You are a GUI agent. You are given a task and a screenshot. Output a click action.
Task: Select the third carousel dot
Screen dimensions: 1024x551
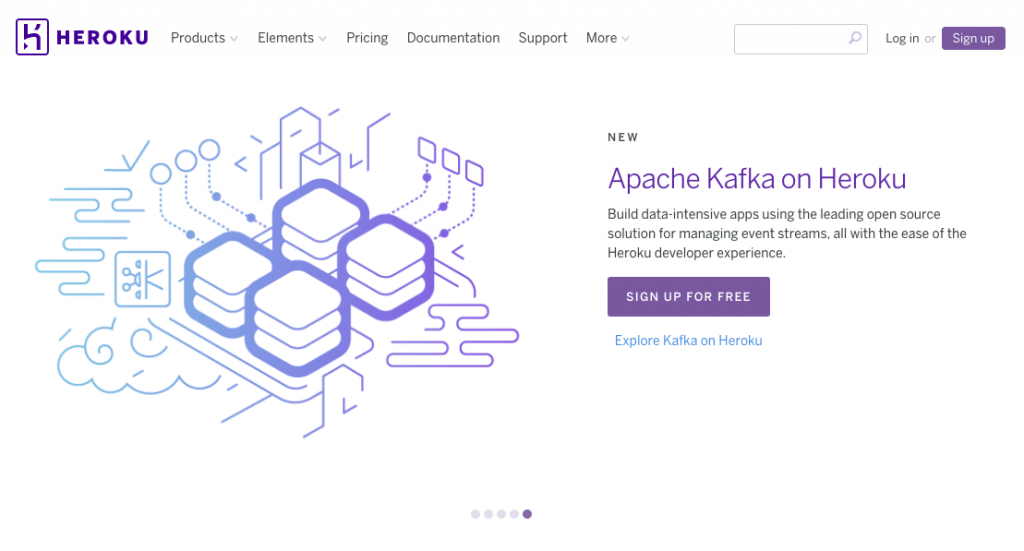[x=502, y=514]
